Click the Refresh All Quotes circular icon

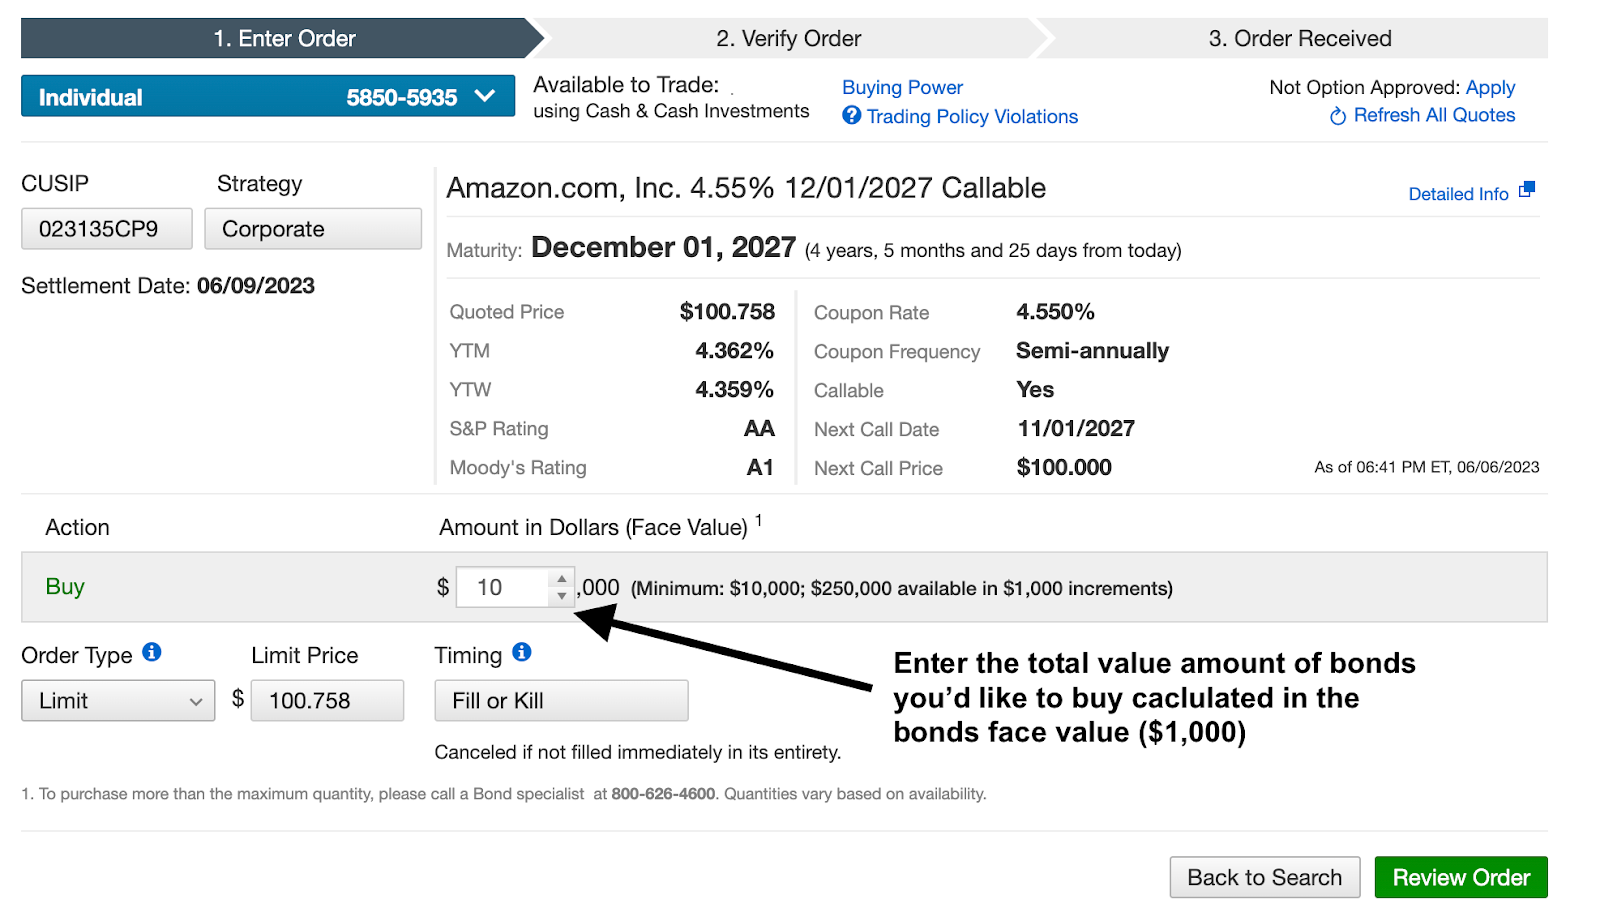pos(1338,116)
